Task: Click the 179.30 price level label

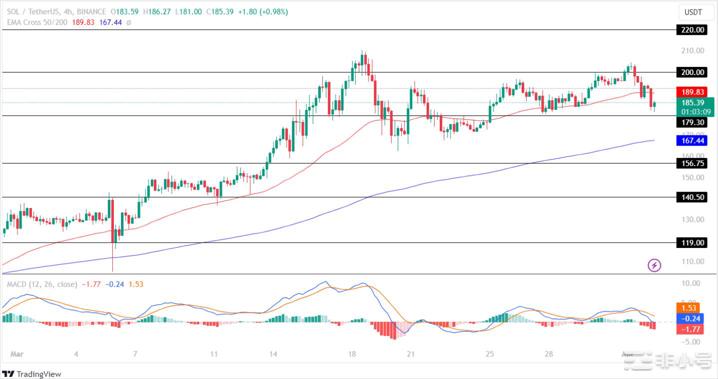Action: (693, 123)
